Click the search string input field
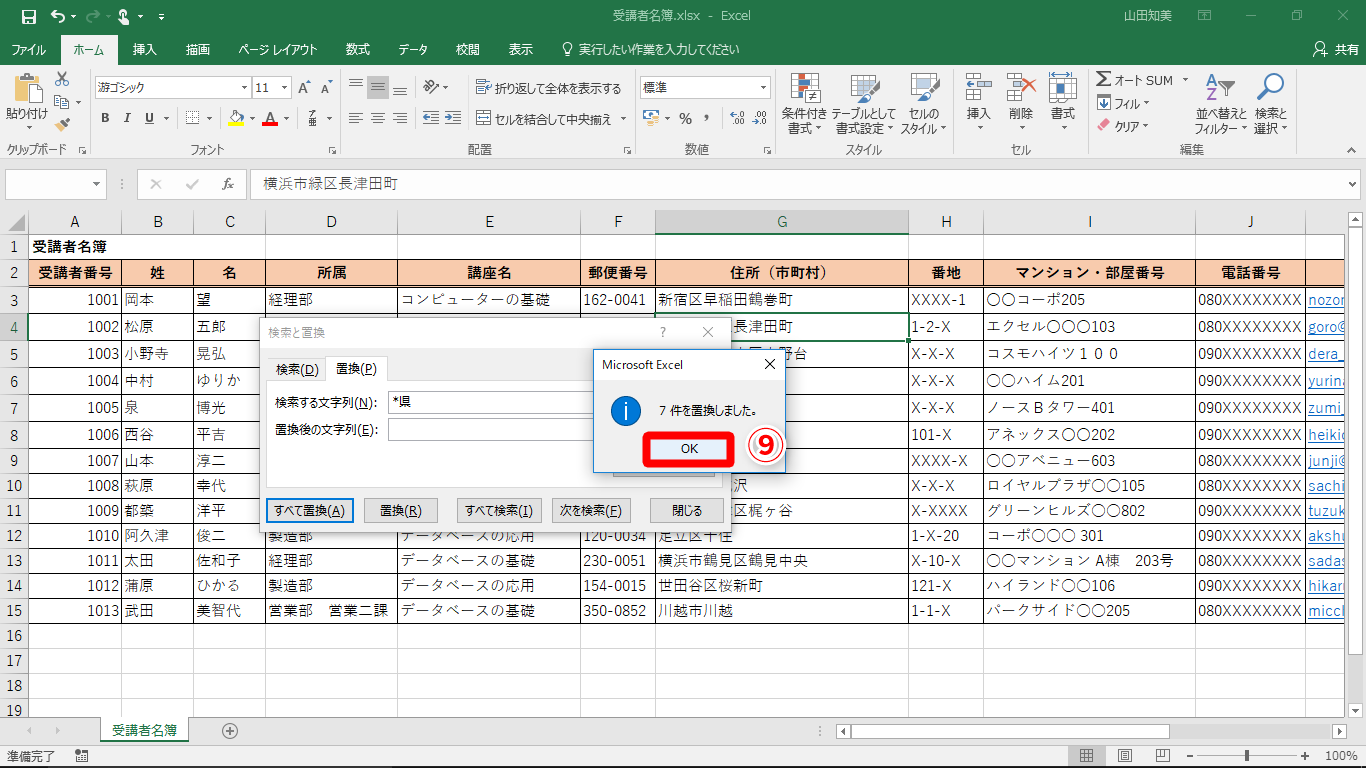This screenshot has width=1366, height=768. pos(490,402)
